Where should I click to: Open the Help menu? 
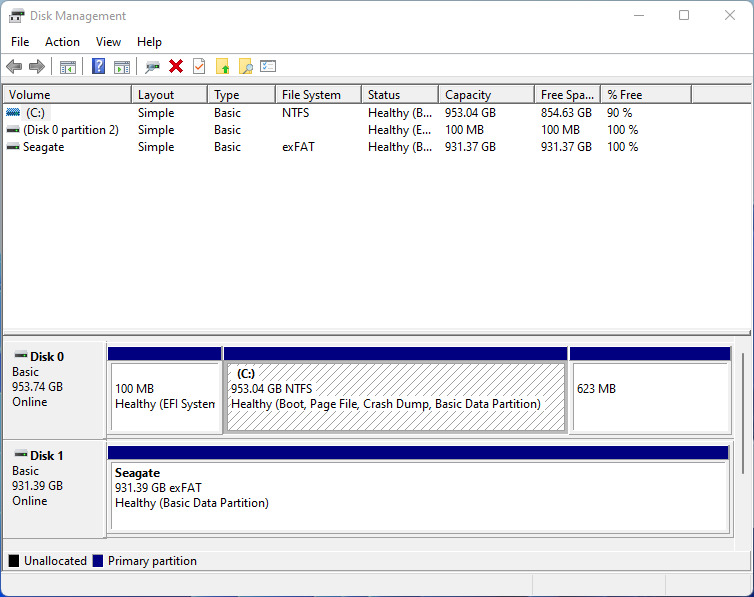coord(149,42)
